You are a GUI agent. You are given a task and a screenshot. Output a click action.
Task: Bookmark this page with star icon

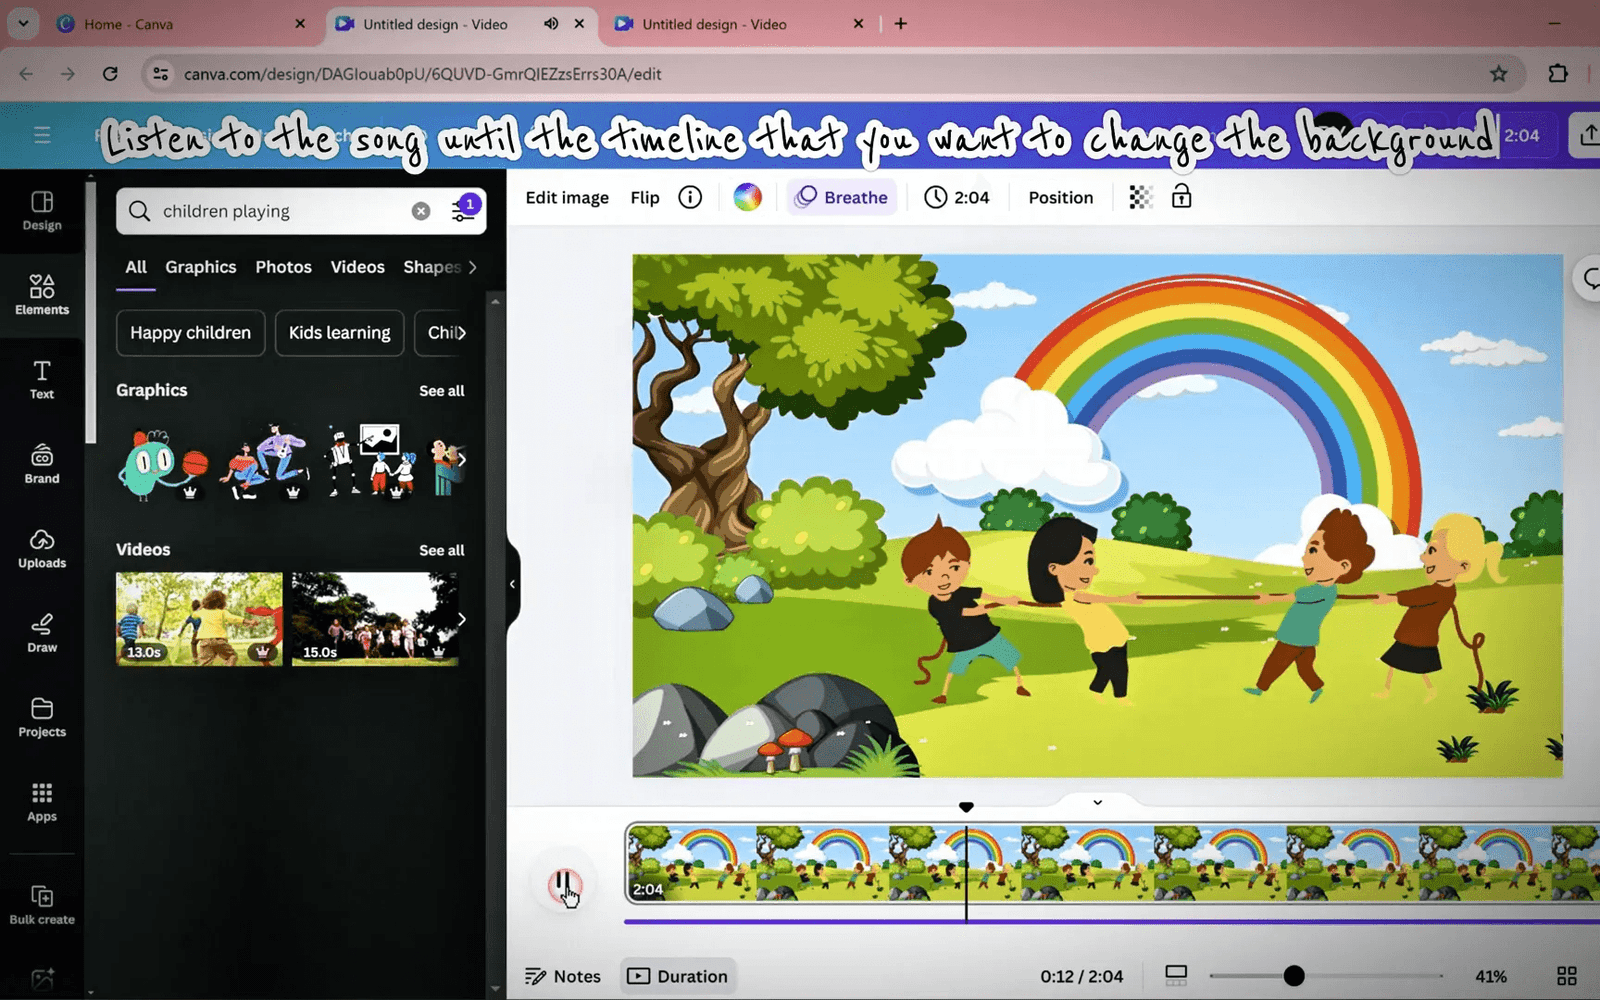click(1498, 73)
